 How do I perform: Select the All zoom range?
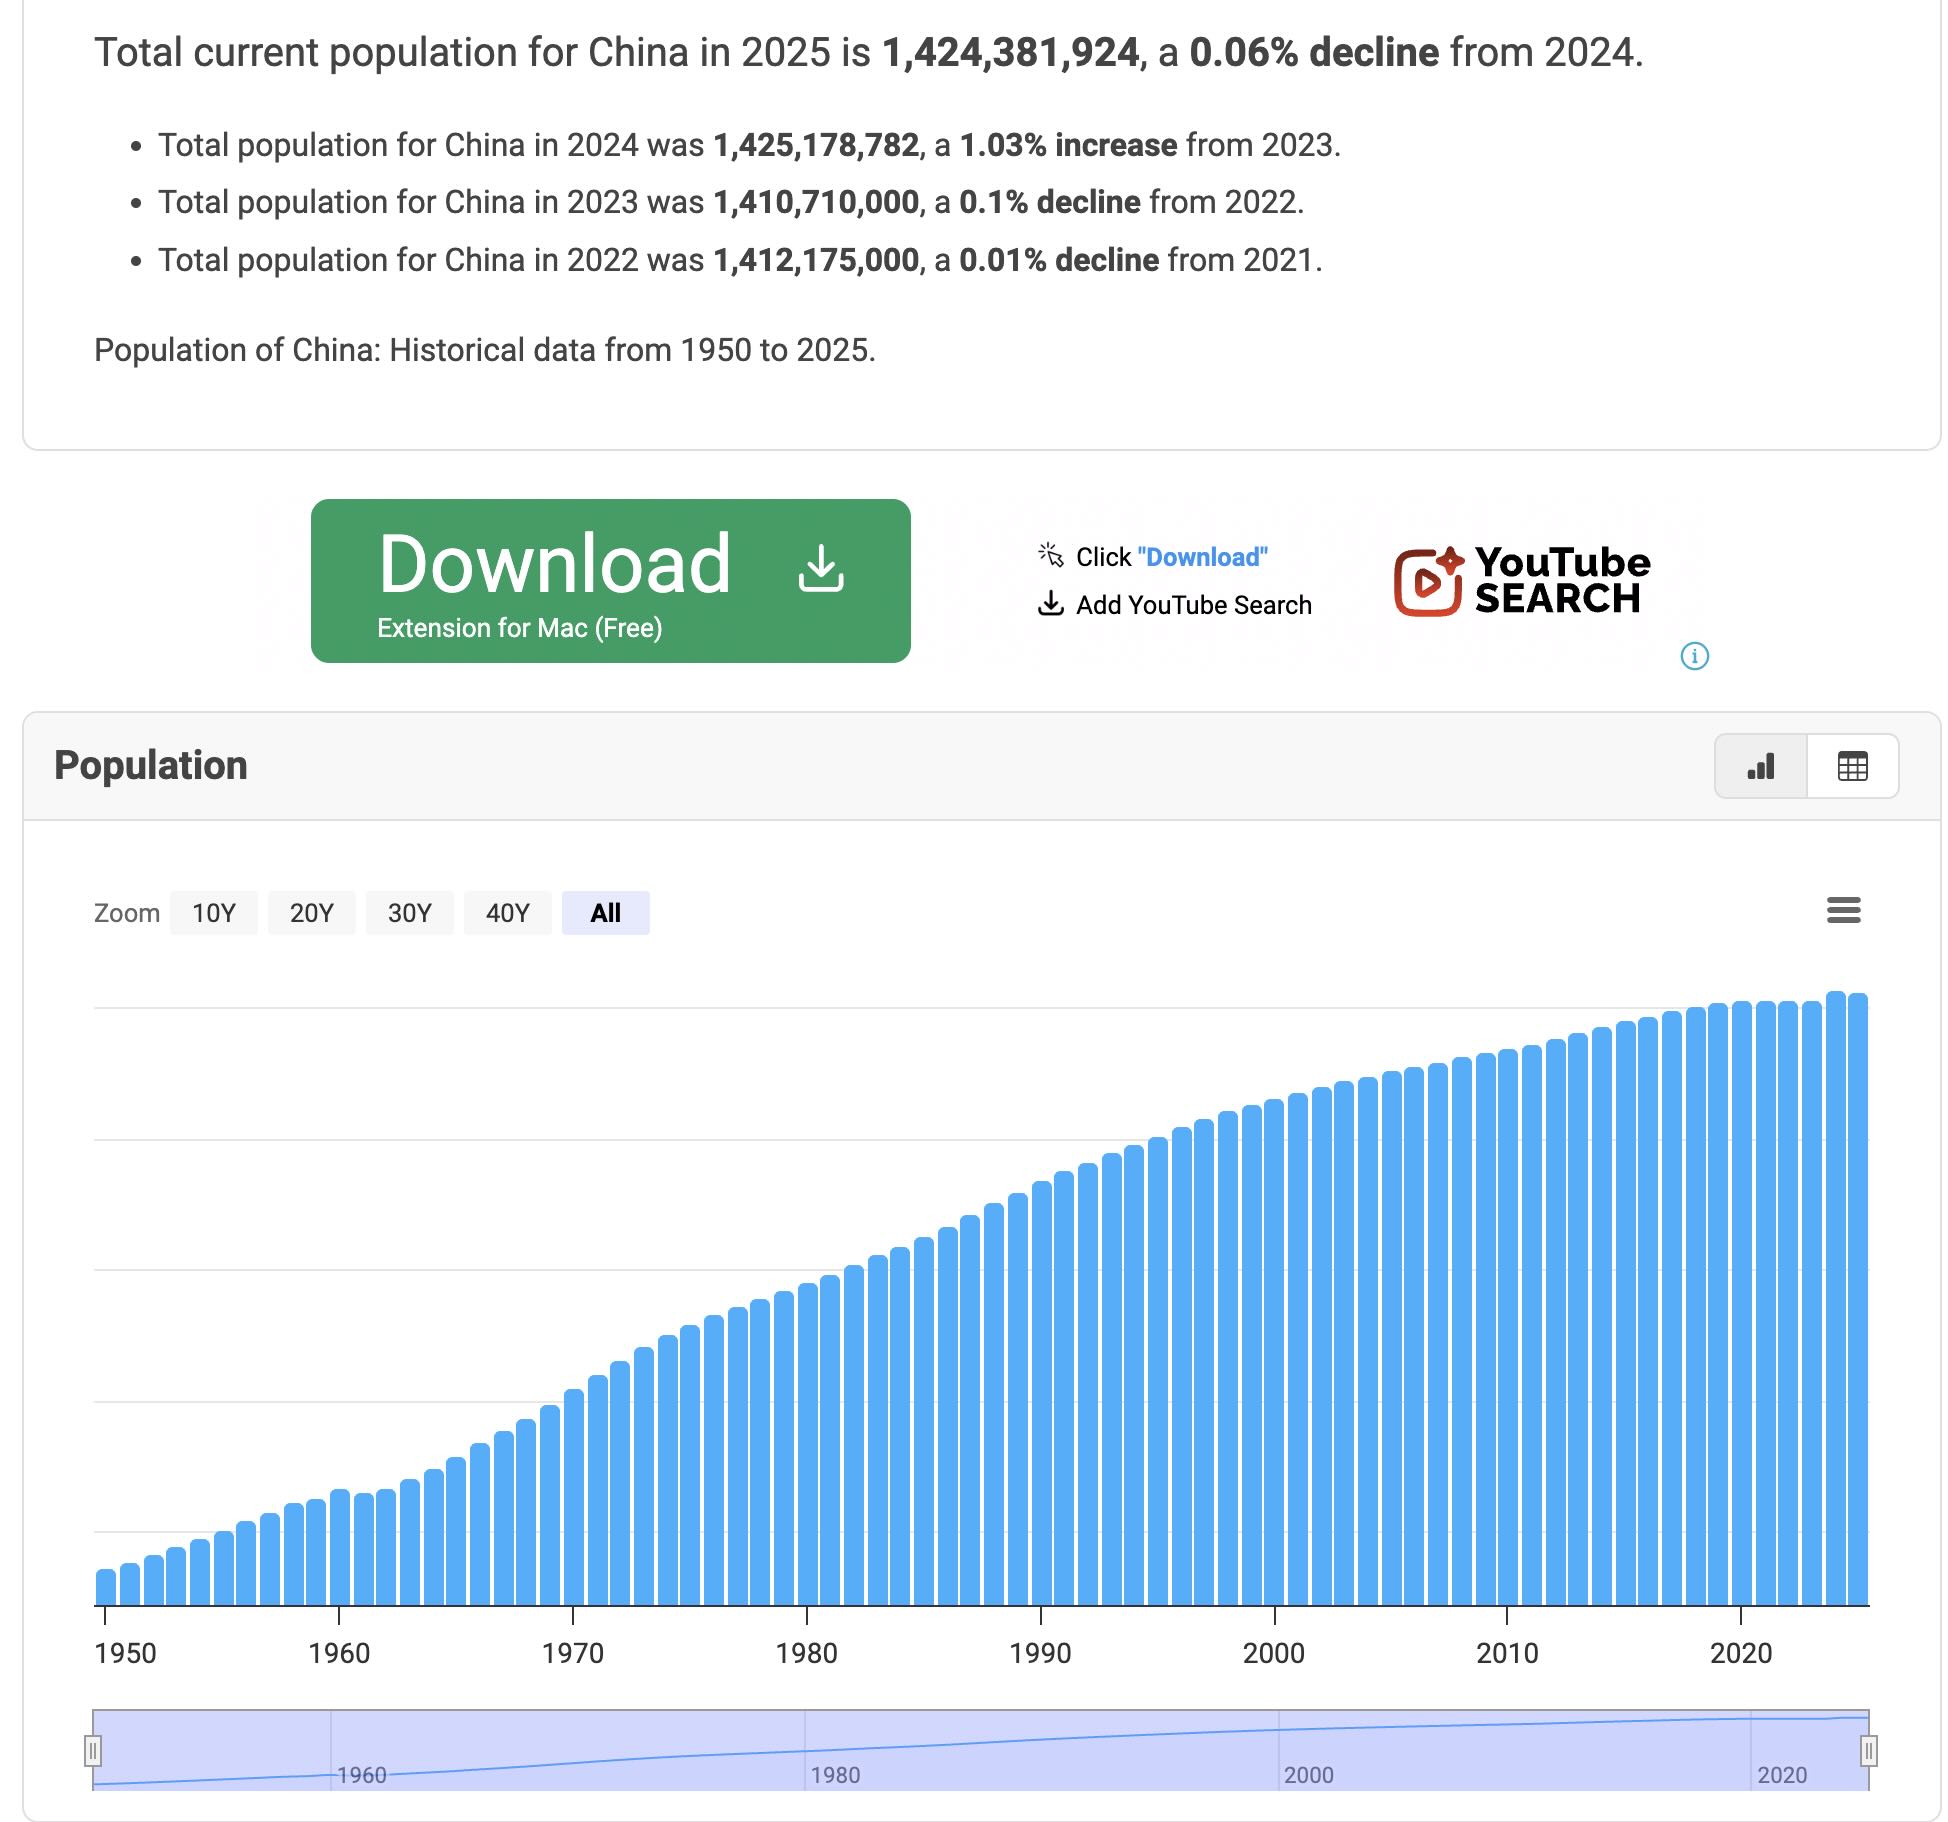click(605, 913)
